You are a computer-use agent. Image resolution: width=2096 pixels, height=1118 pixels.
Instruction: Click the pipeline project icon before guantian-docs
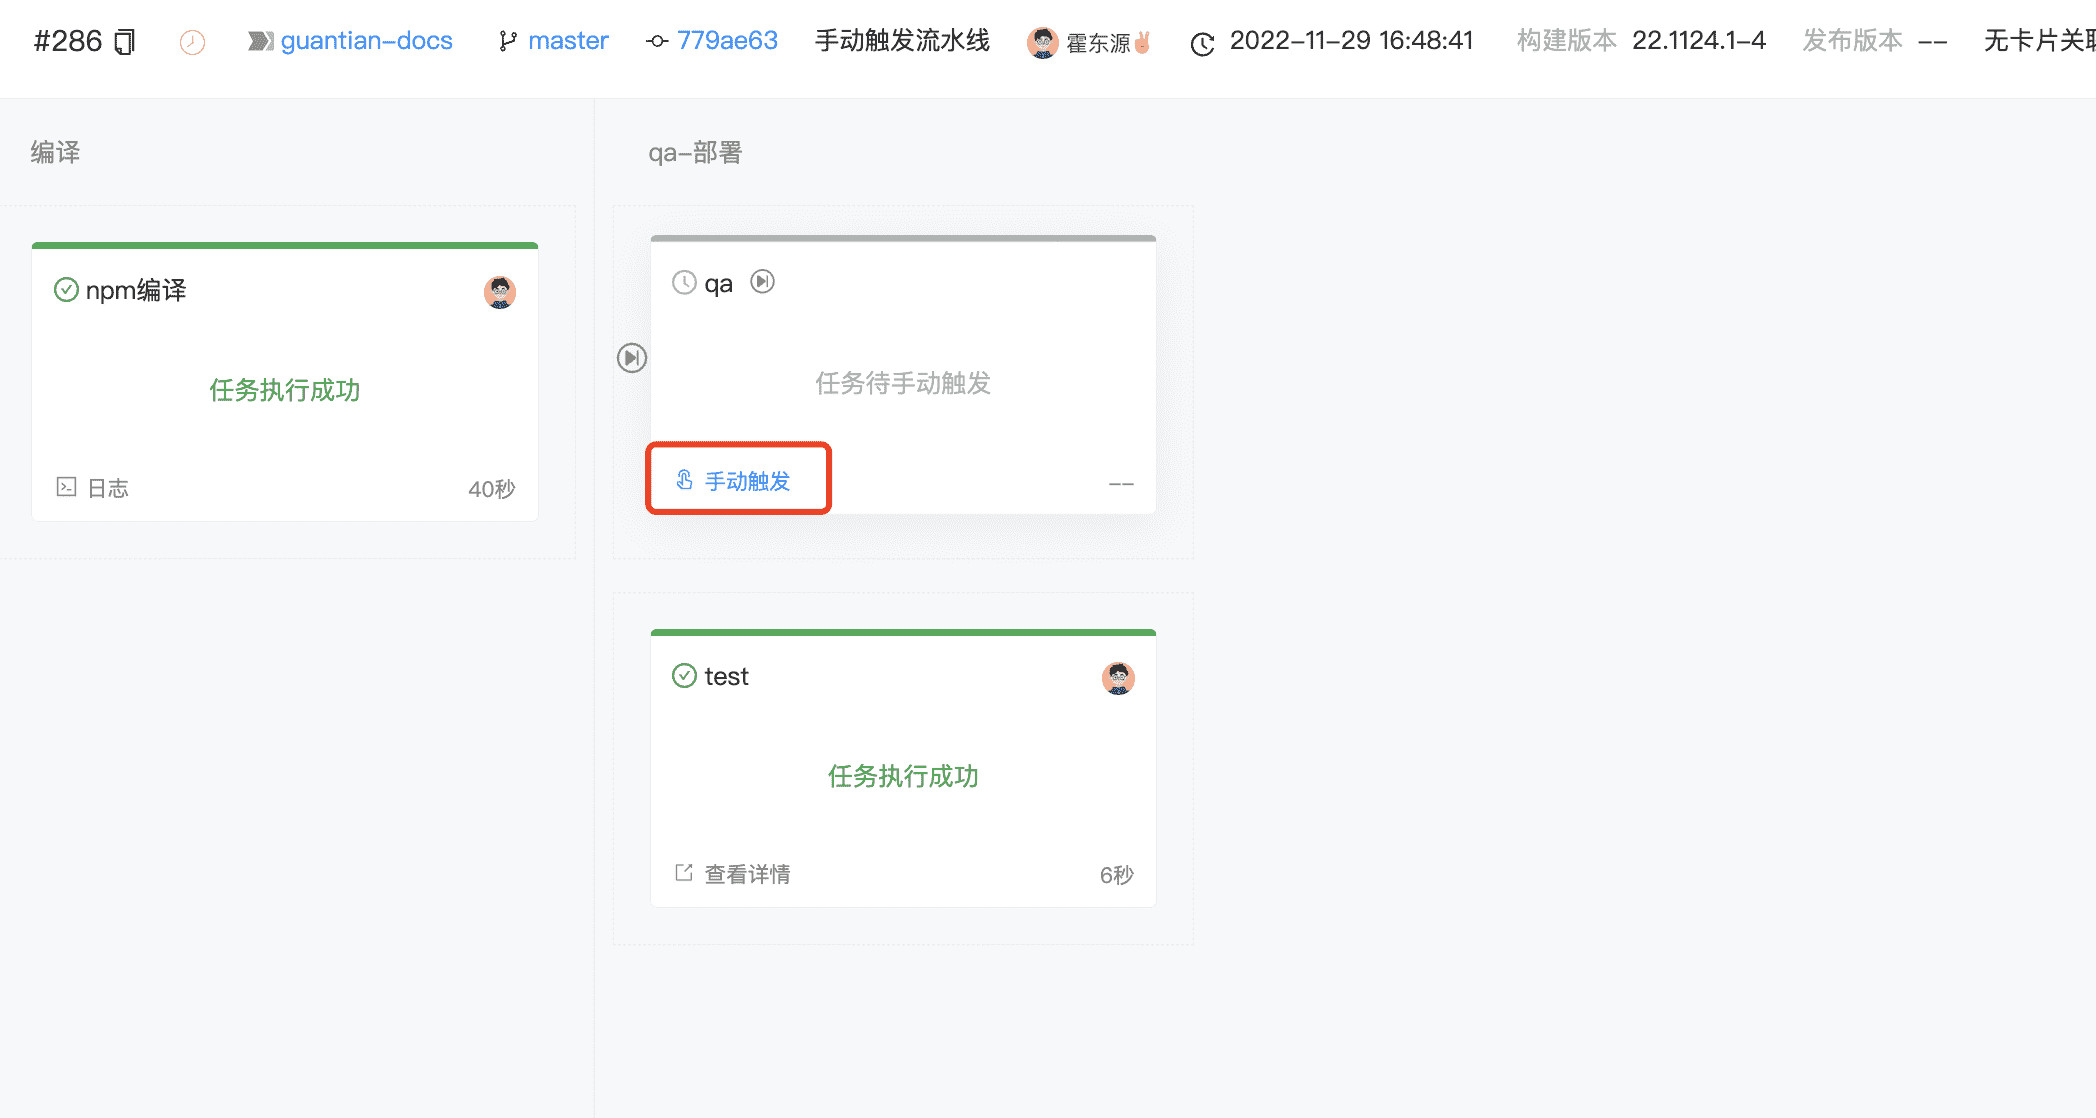[x=262, y=40]
